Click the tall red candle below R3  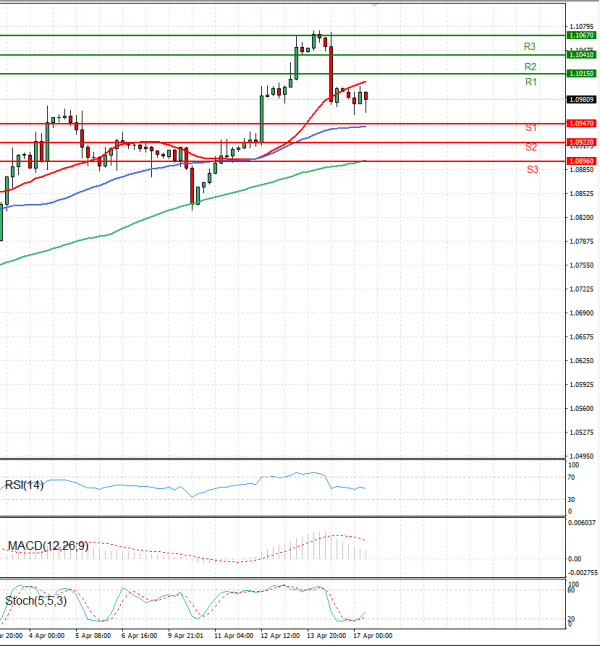[331, 74]
